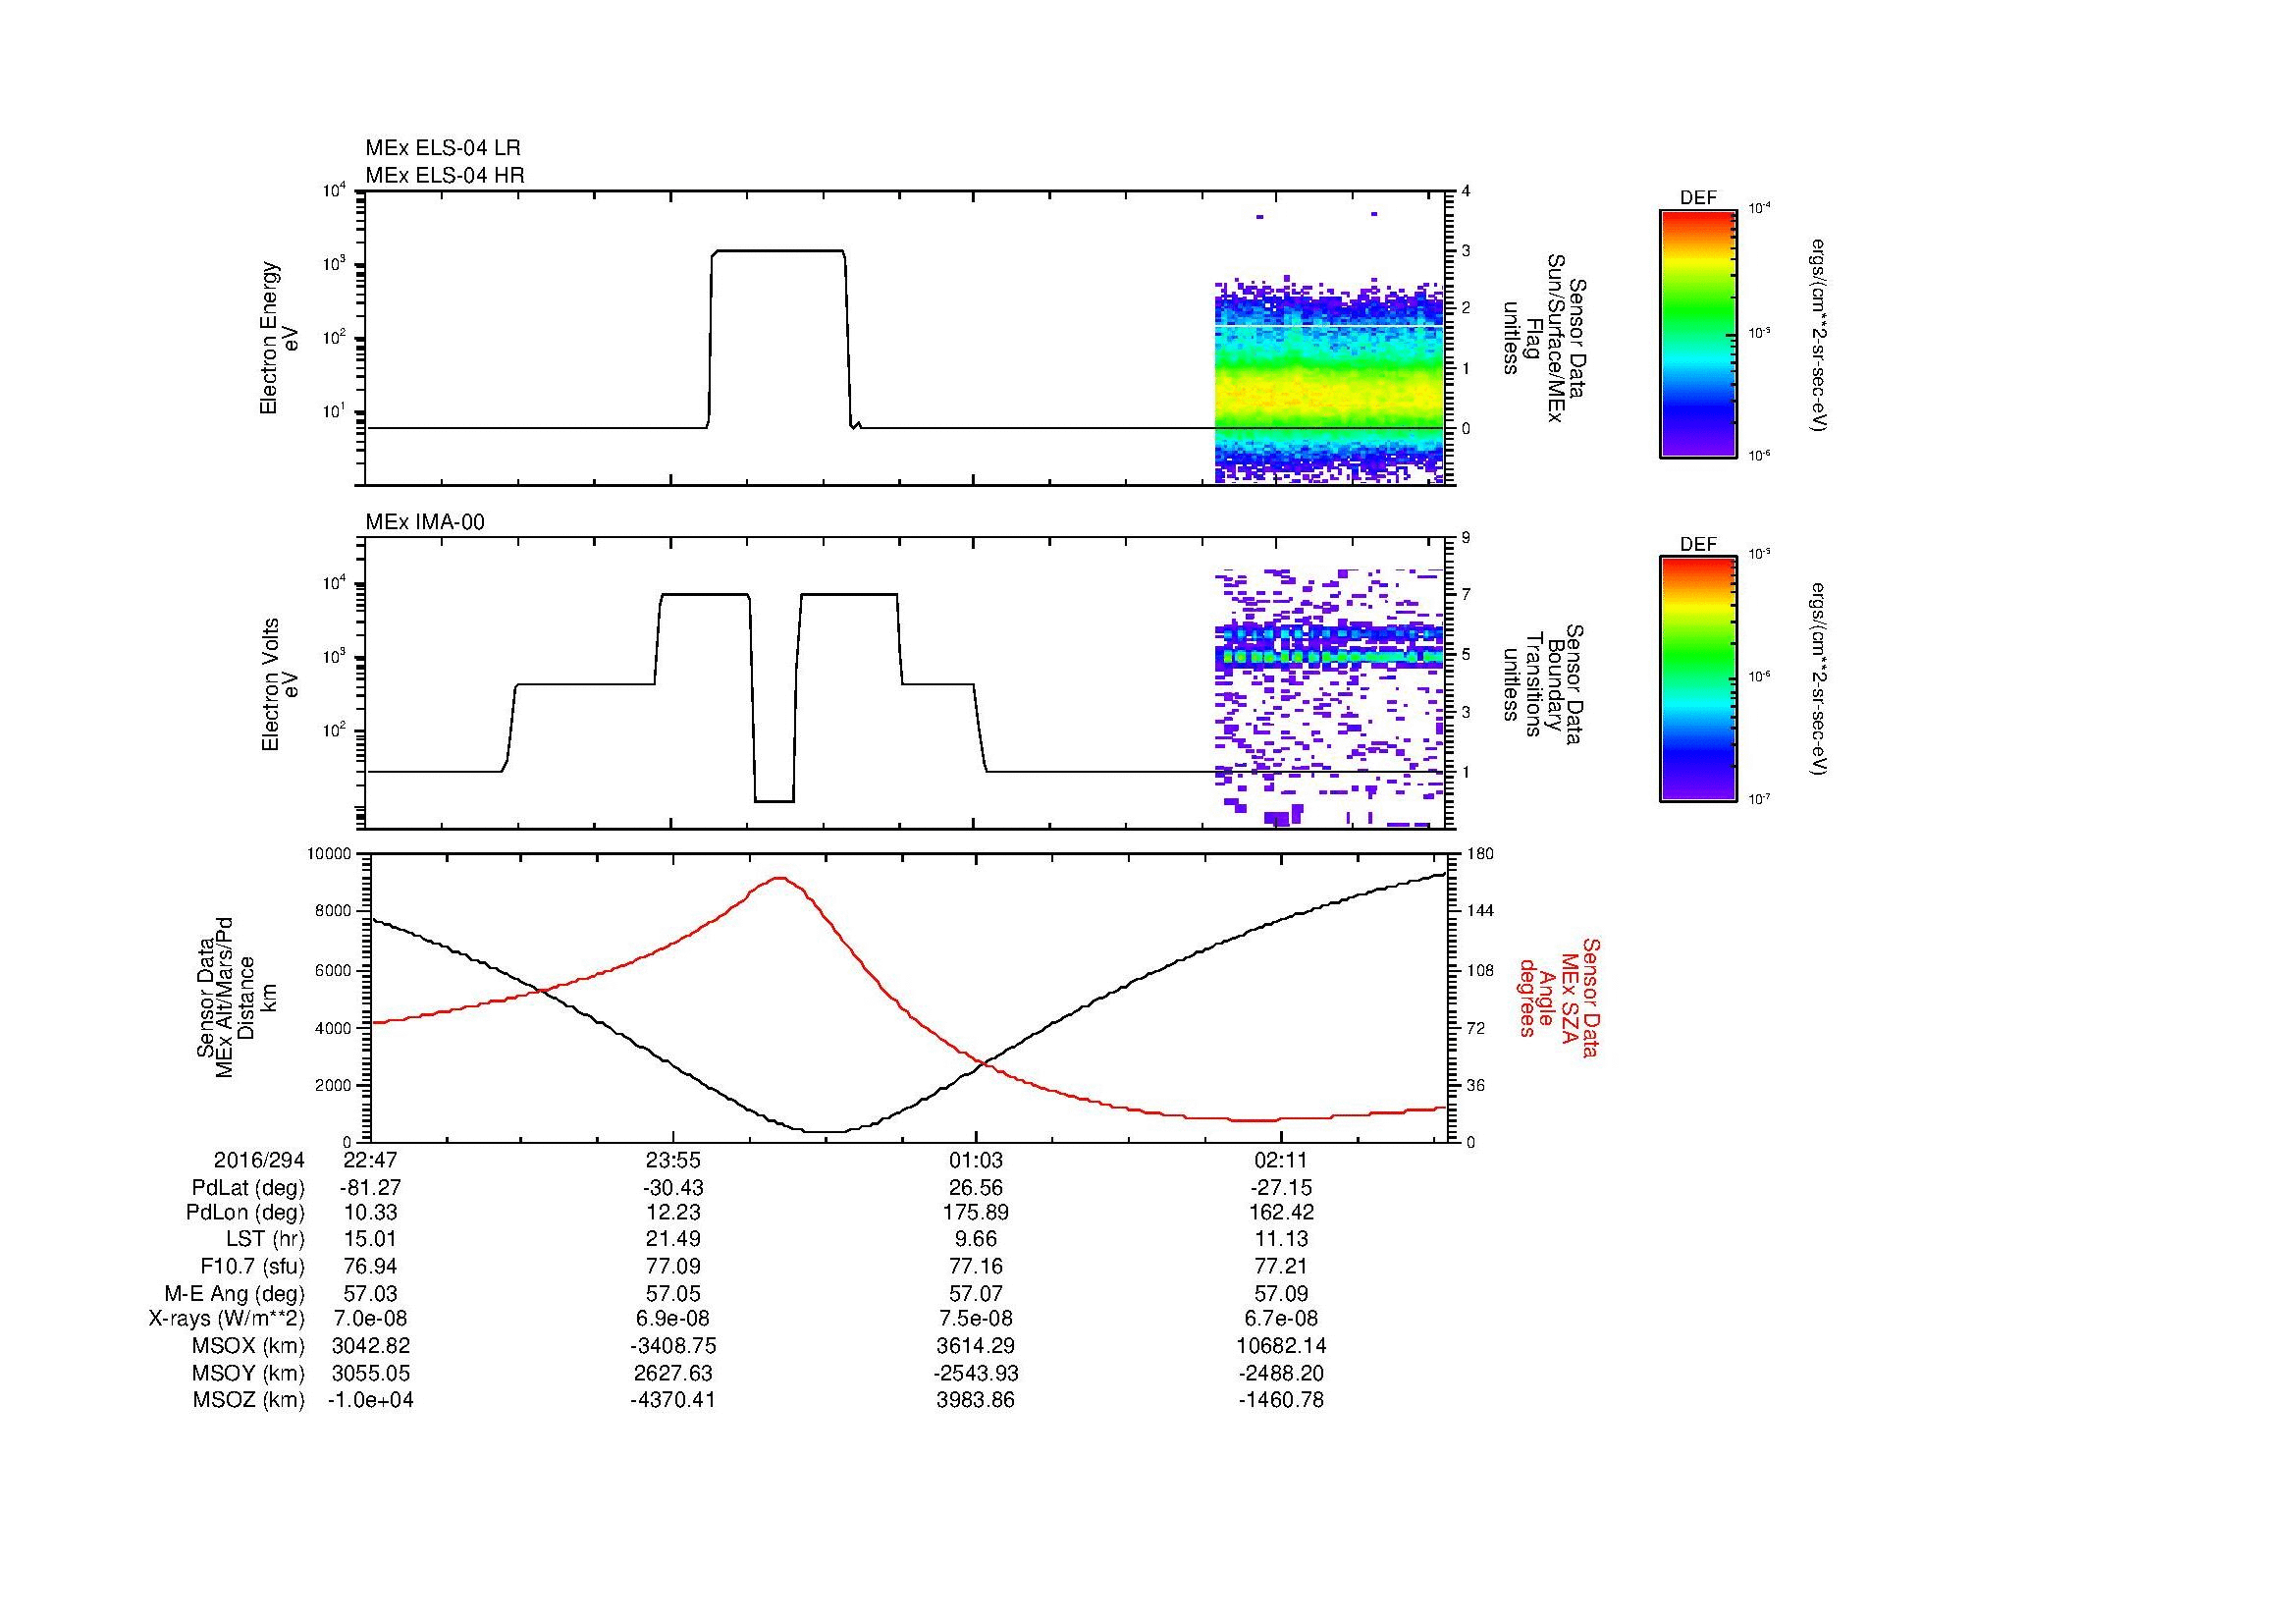Click the MSOY value 3055.05

tap(370, 1373)
